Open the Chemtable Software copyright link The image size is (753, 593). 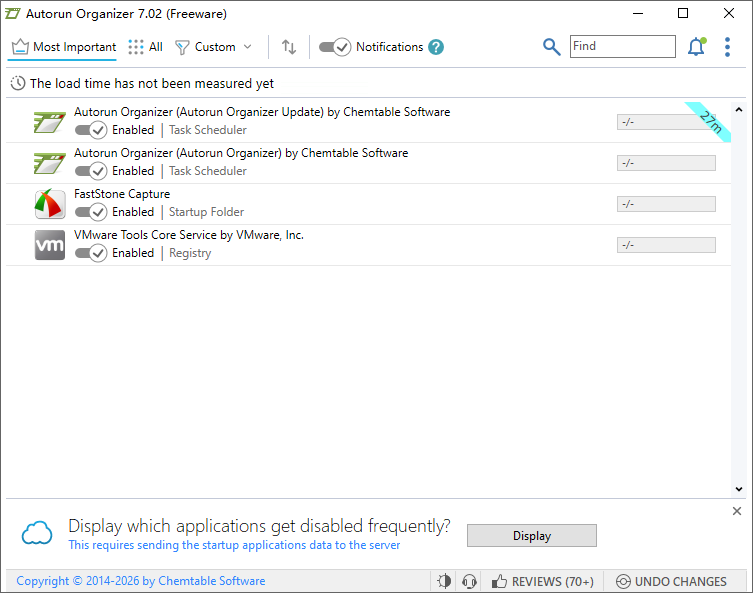[x=141, y=581]
